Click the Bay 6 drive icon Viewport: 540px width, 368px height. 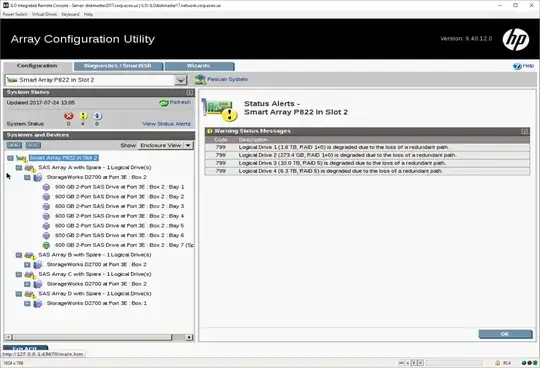point(46,235)
